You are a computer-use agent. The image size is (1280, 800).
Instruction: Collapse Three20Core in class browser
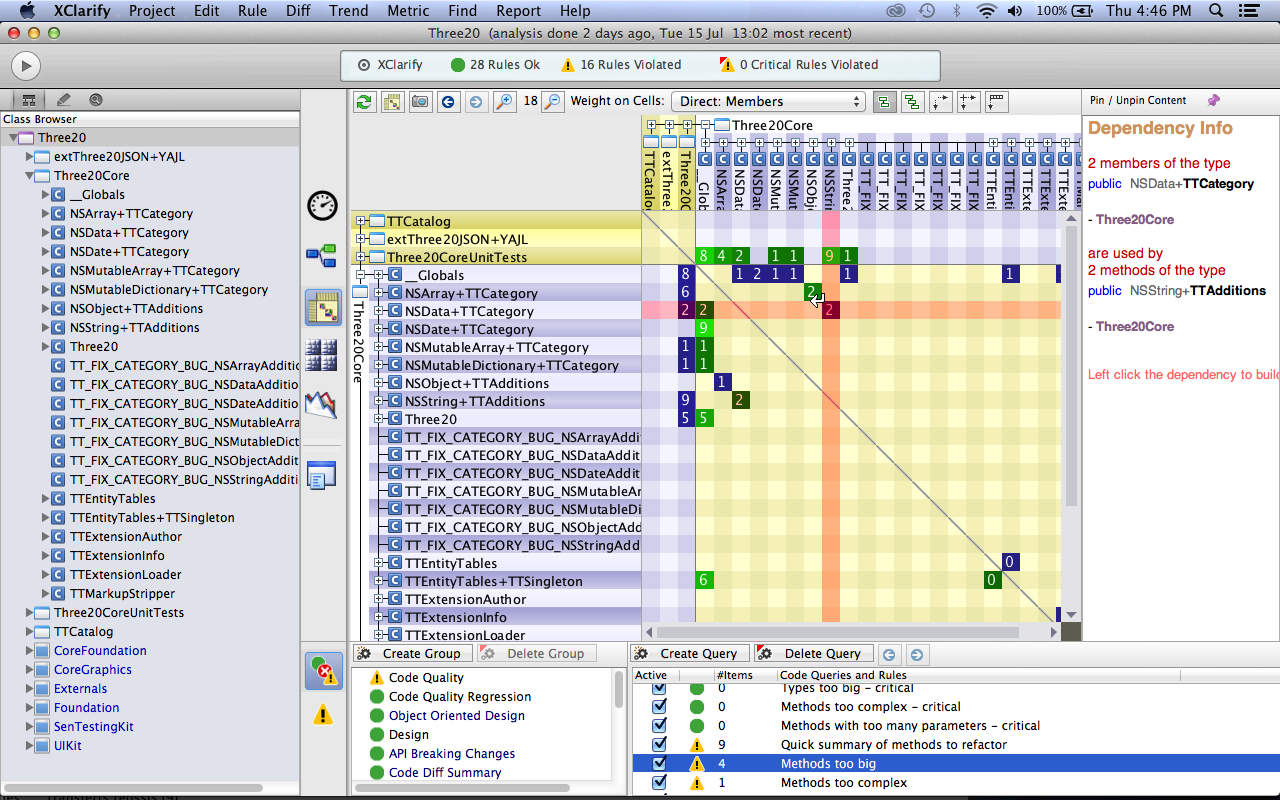pos(30,176)
